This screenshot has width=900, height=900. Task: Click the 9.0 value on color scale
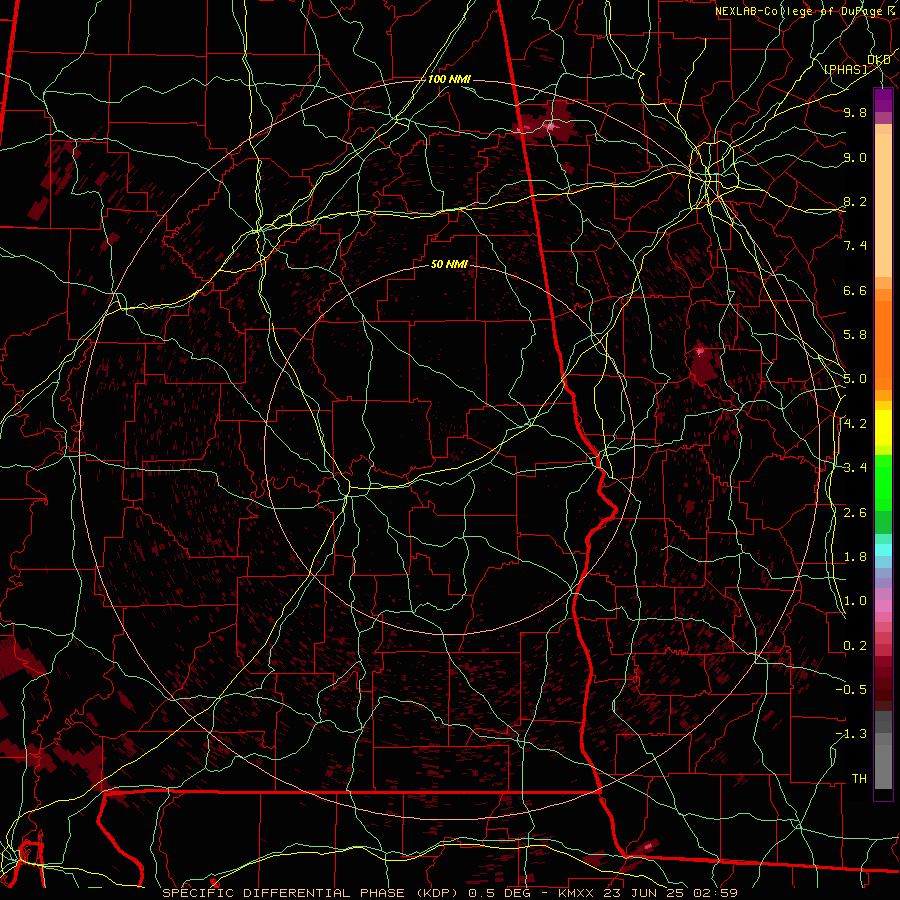tap(855, 157)
